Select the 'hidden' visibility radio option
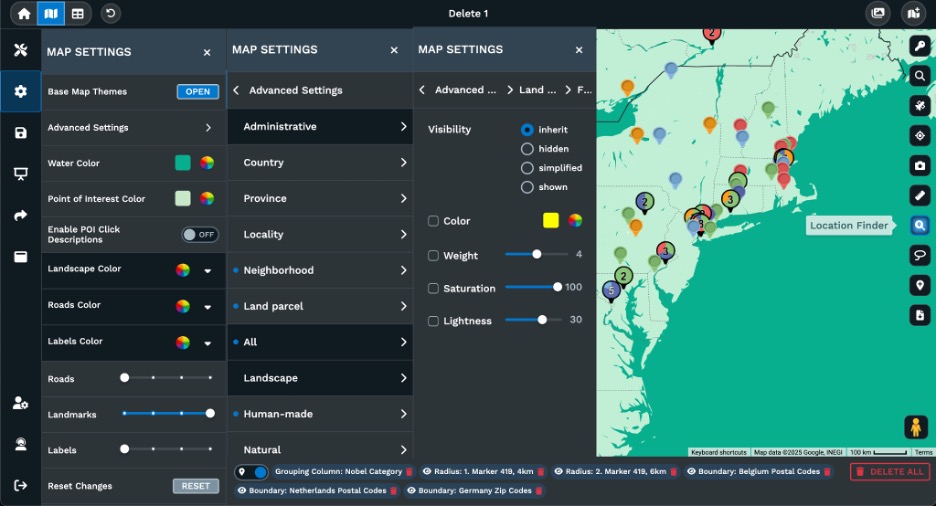936x506 pixels. point(527,149)
